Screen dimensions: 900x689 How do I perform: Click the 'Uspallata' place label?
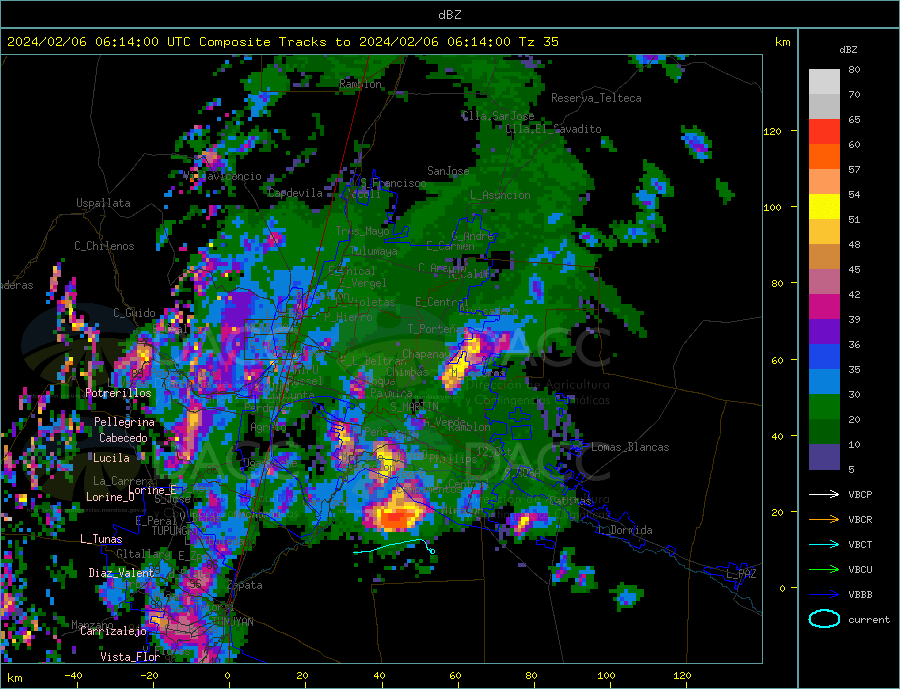click(103, 203)
